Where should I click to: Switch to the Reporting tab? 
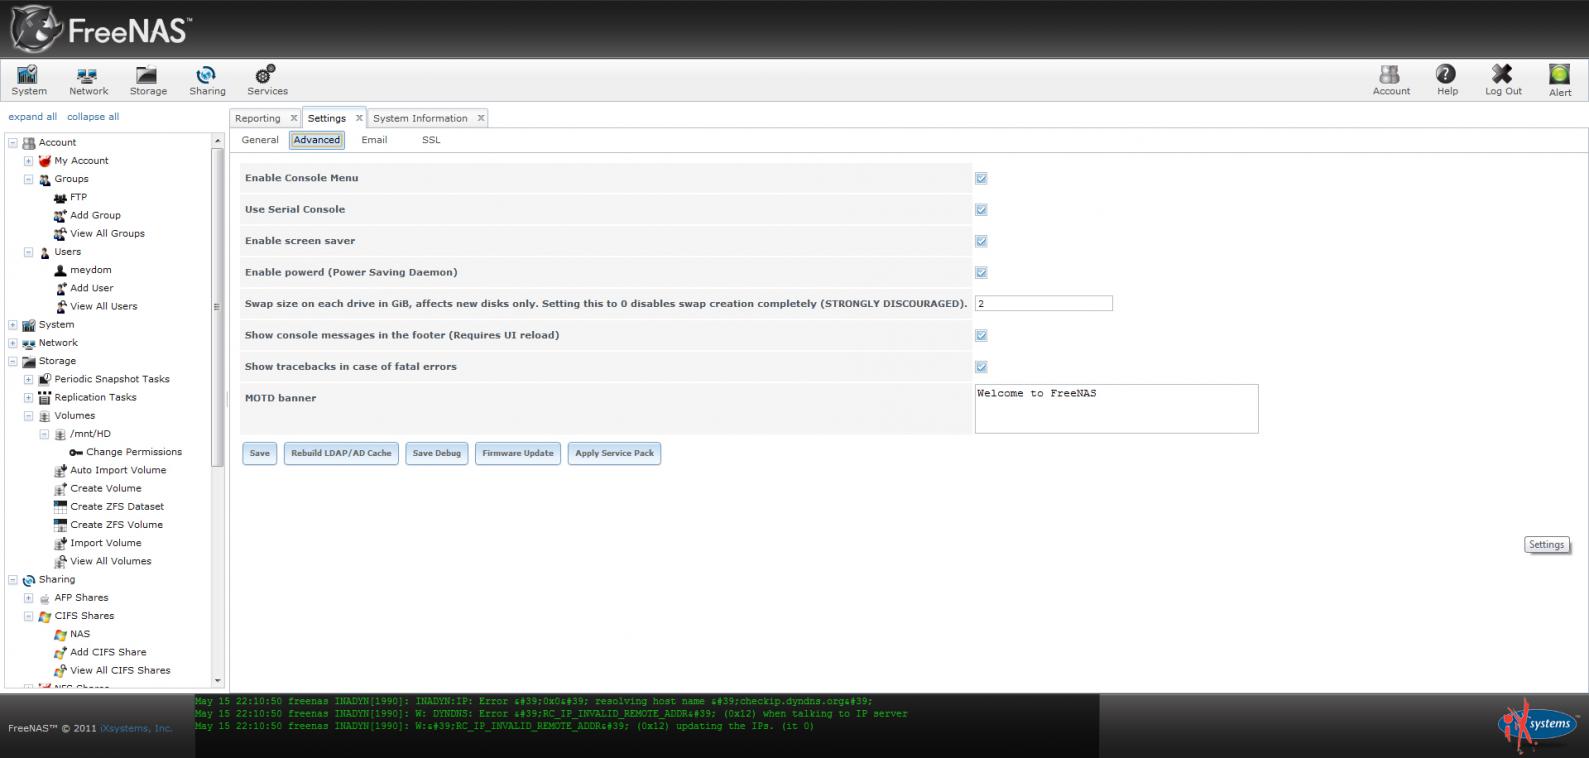click(x=258, y=118)
